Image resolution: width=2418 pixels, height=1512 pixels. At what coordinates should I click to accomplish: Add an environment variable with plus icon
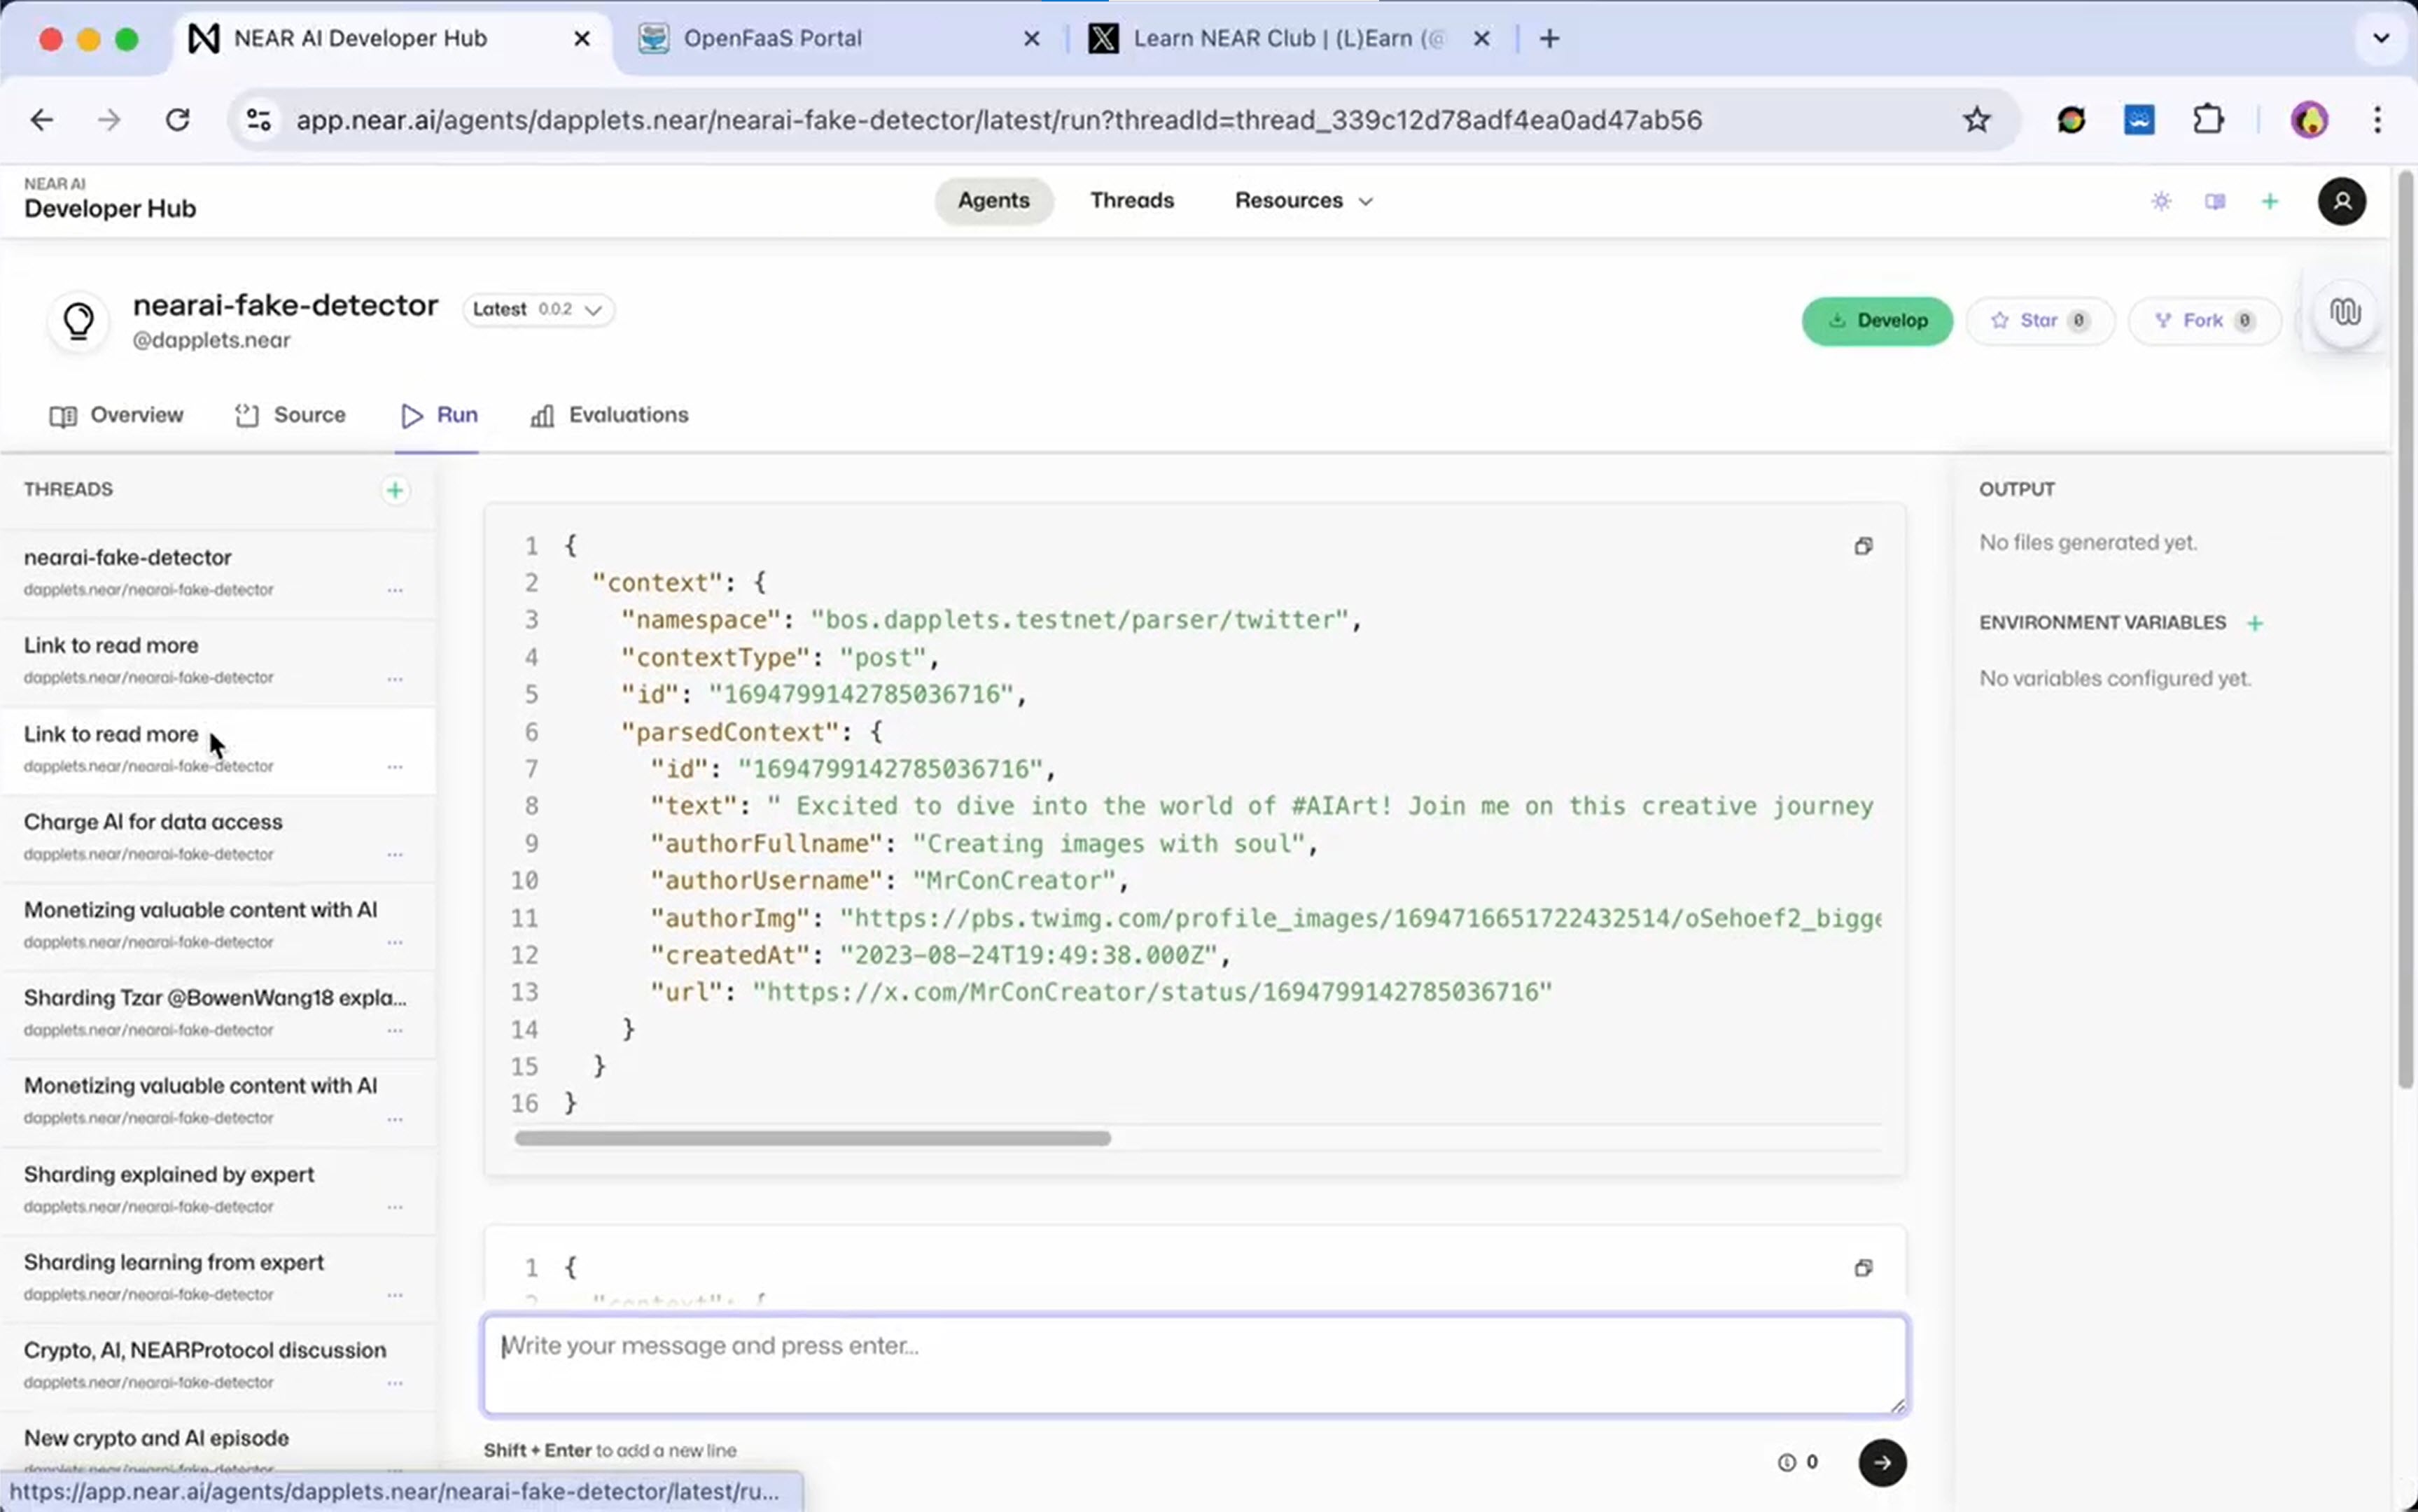click(2254, 623)
